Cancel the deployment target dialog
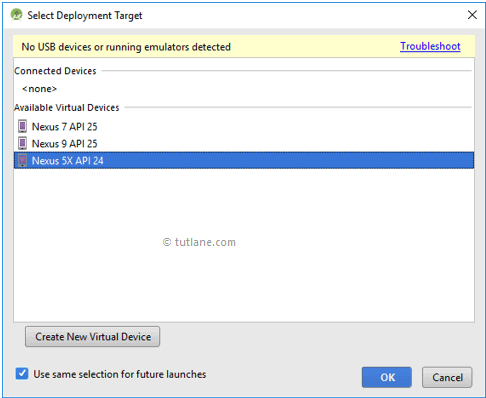This screenshot has width=486, height=398. pyautogui.click(x=447, y=377)
